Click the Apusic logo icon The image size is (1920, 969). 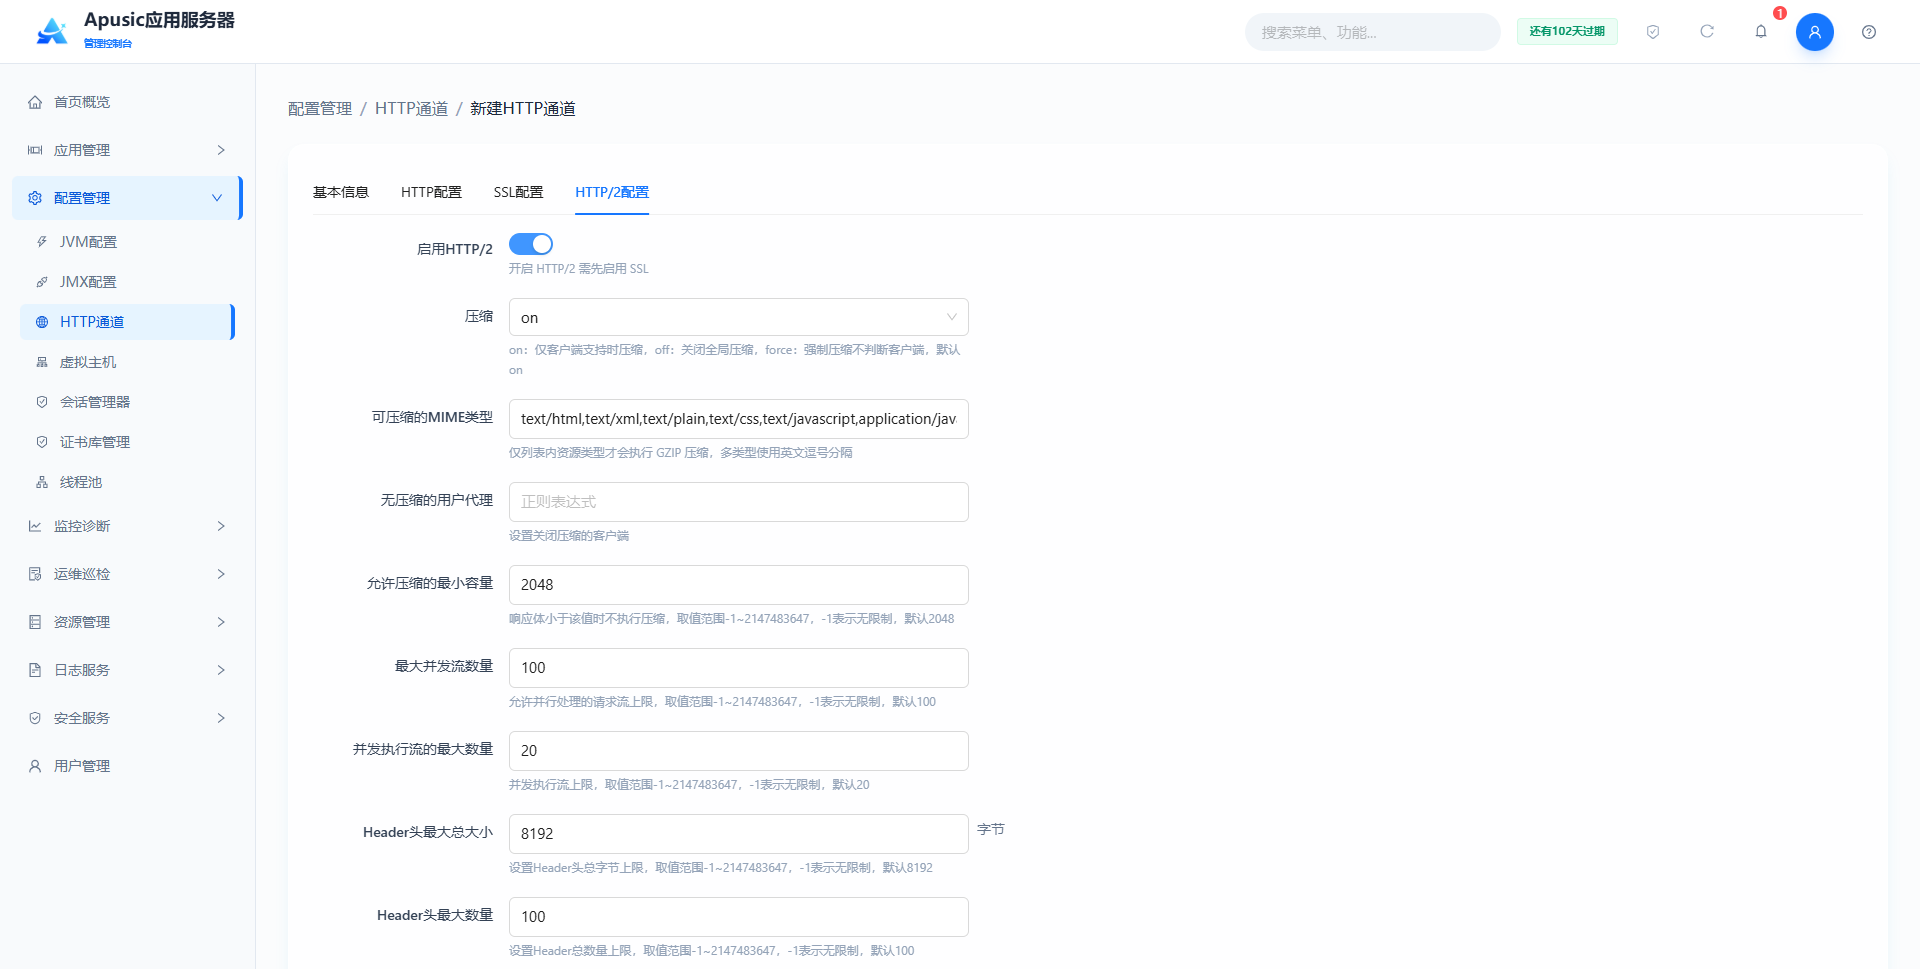pos(52,32)
